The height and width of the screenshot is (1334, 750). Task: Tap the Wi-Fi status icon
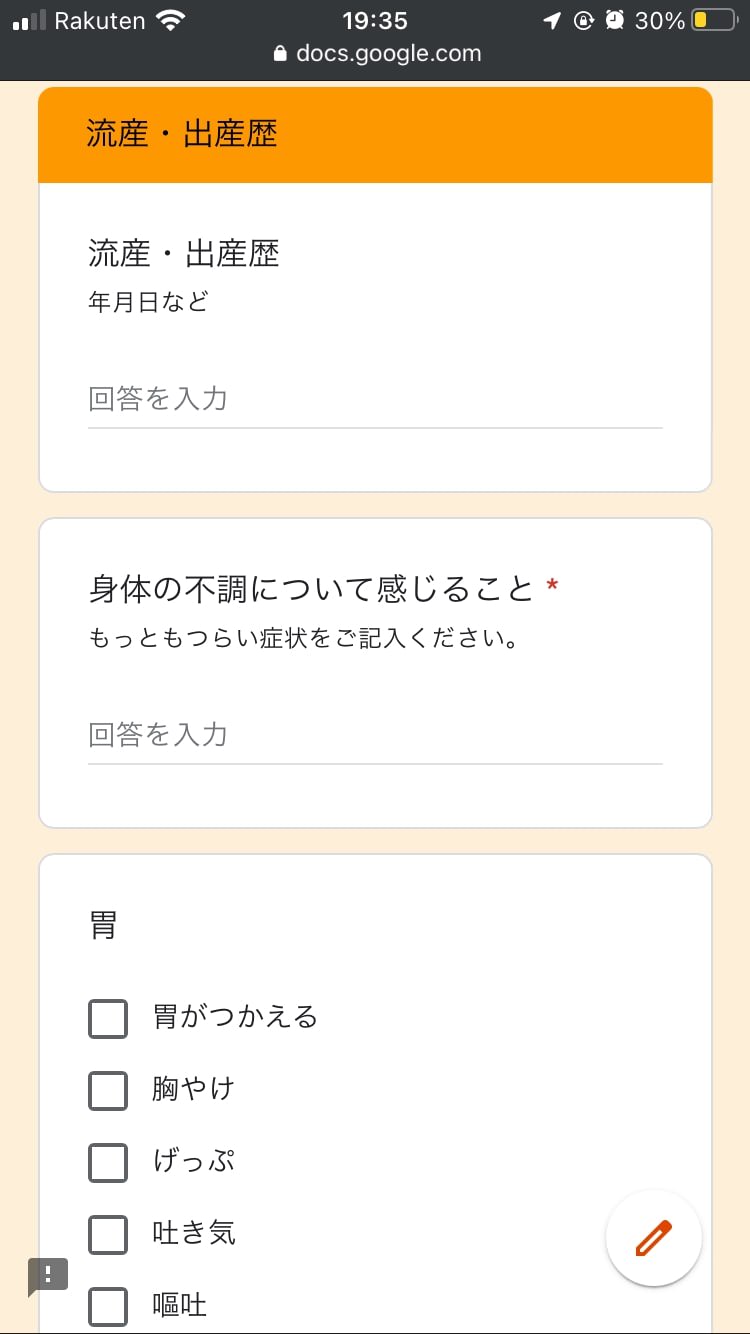click(x=172, y=21)
